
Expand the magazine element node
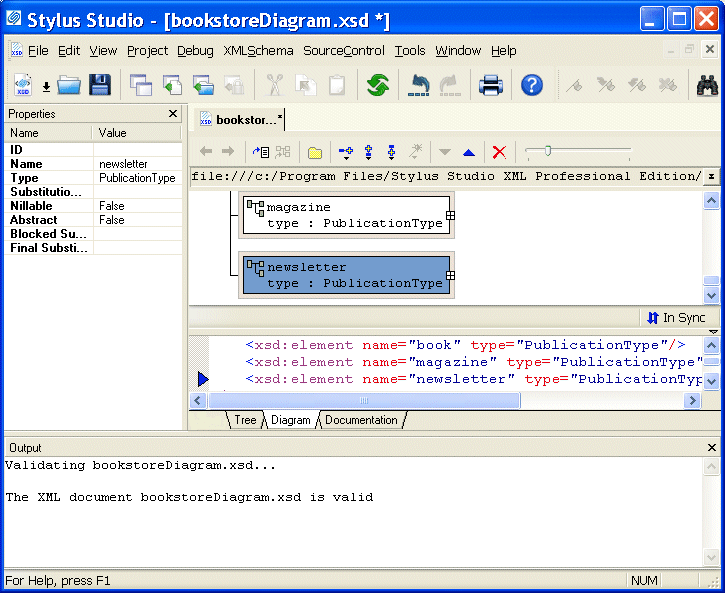450,215
